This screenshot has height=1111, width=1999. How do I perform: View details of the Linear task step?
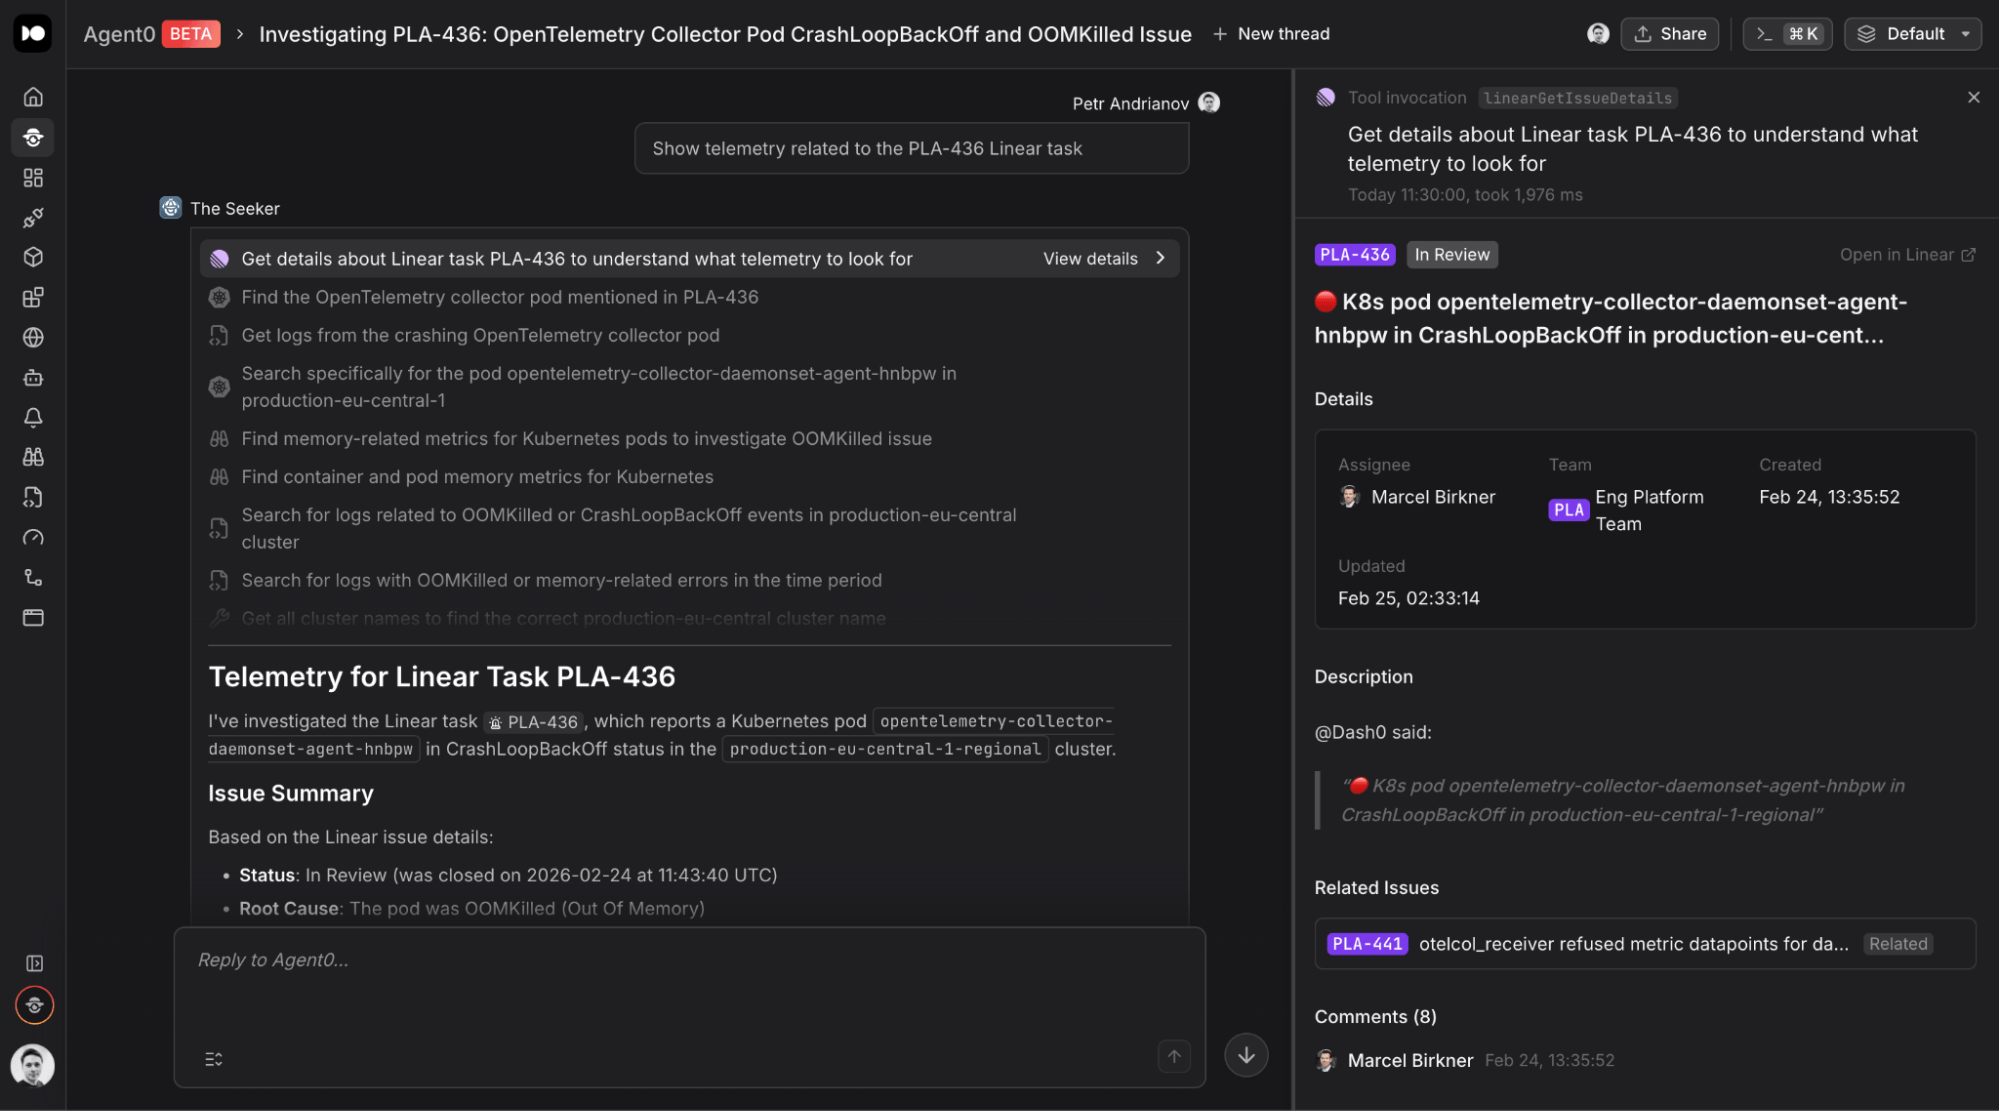pyautogui.click(x=1090, y=259)
